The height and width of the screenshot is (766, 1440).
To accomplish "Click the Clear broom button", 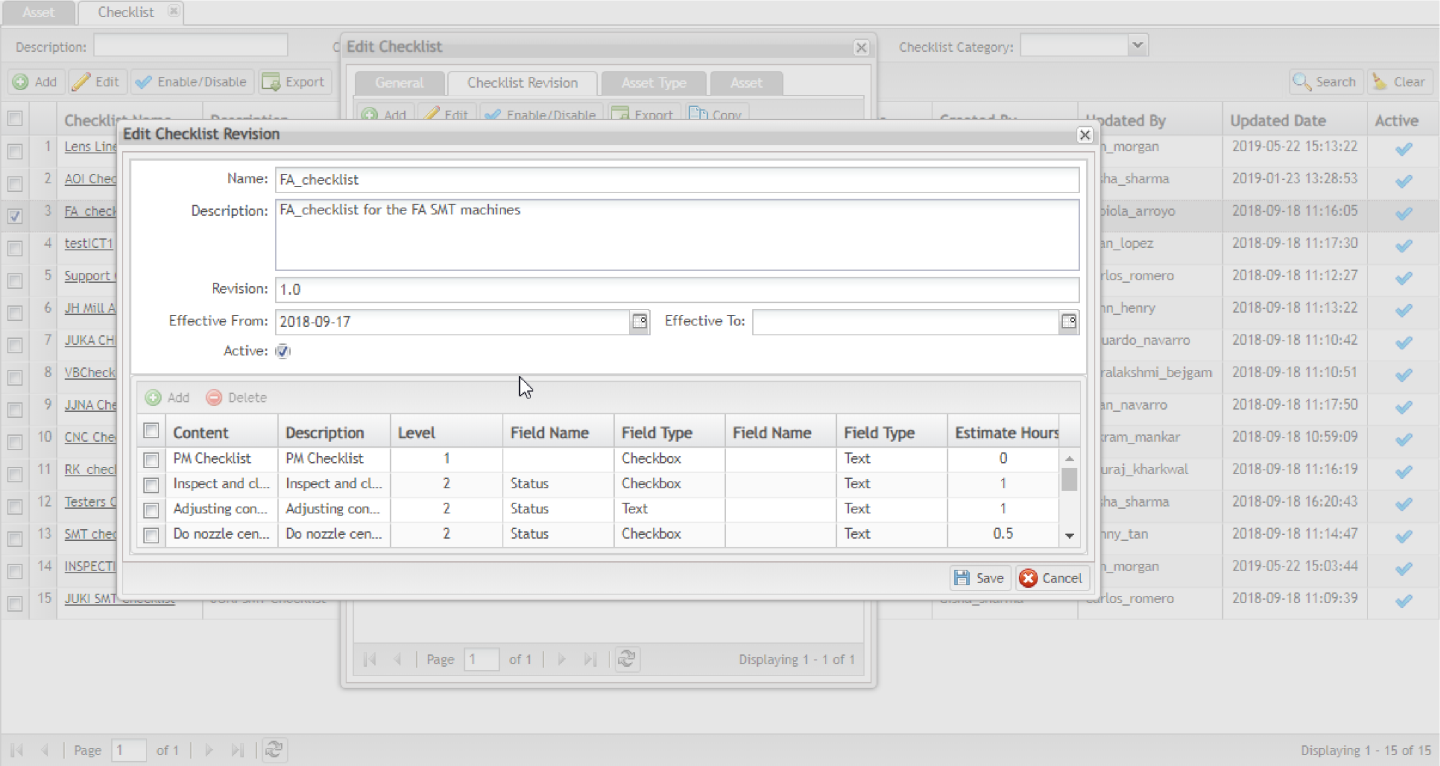I will [x=1399, y=82].
